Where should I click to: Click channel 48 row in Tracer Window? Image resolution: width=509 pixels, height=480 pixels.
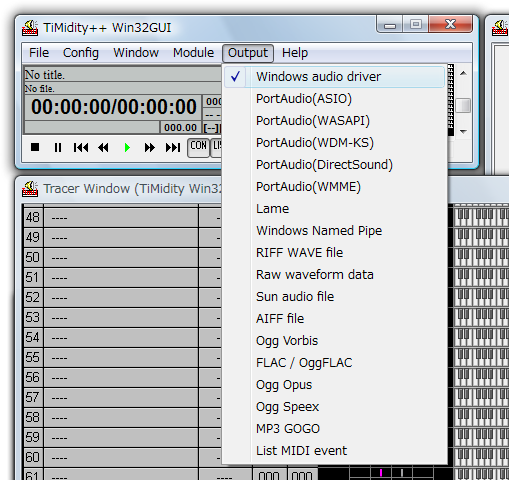tap(123, 218)
